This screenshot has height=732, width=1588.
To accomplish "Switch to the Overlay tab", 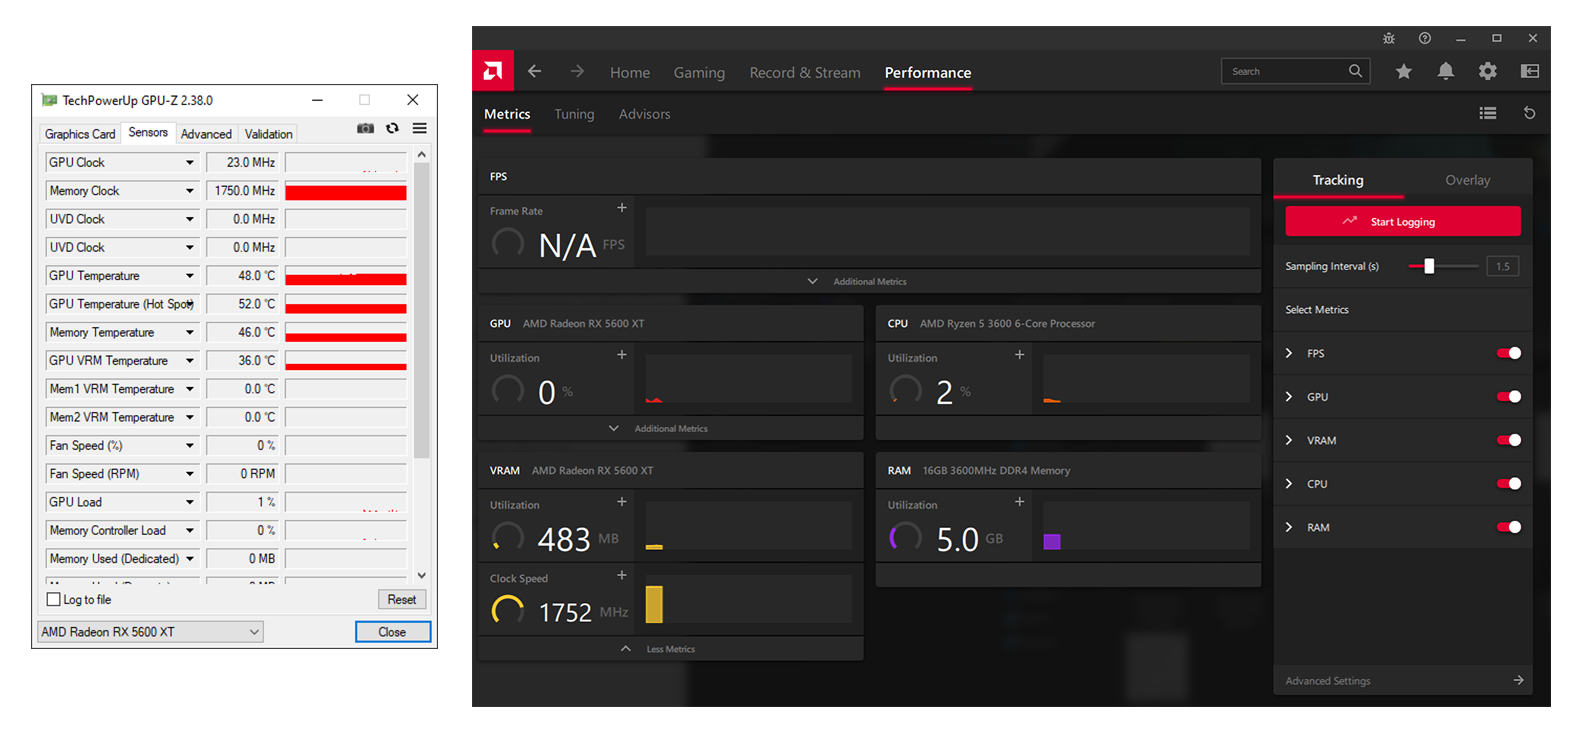I will tap(1467, 180).
